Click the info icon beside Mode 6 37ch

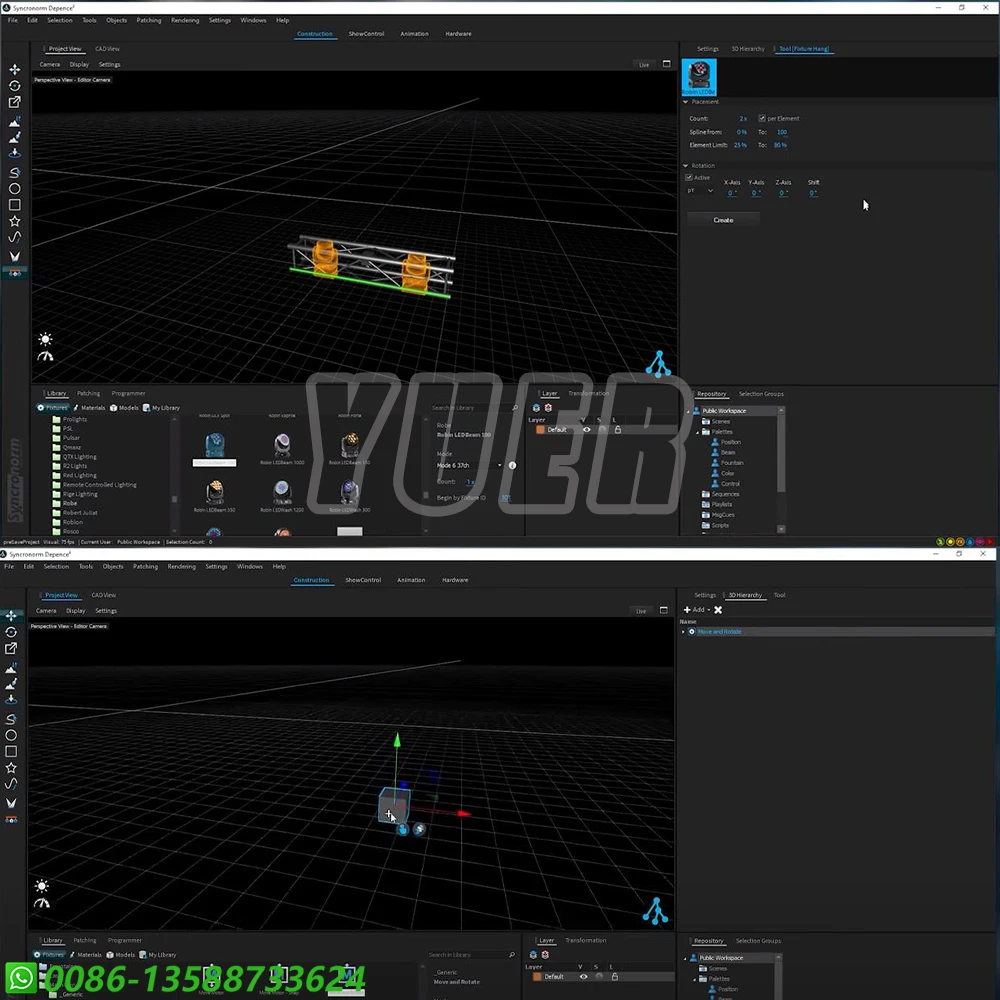pyautogui.click(x=512, y=466)
